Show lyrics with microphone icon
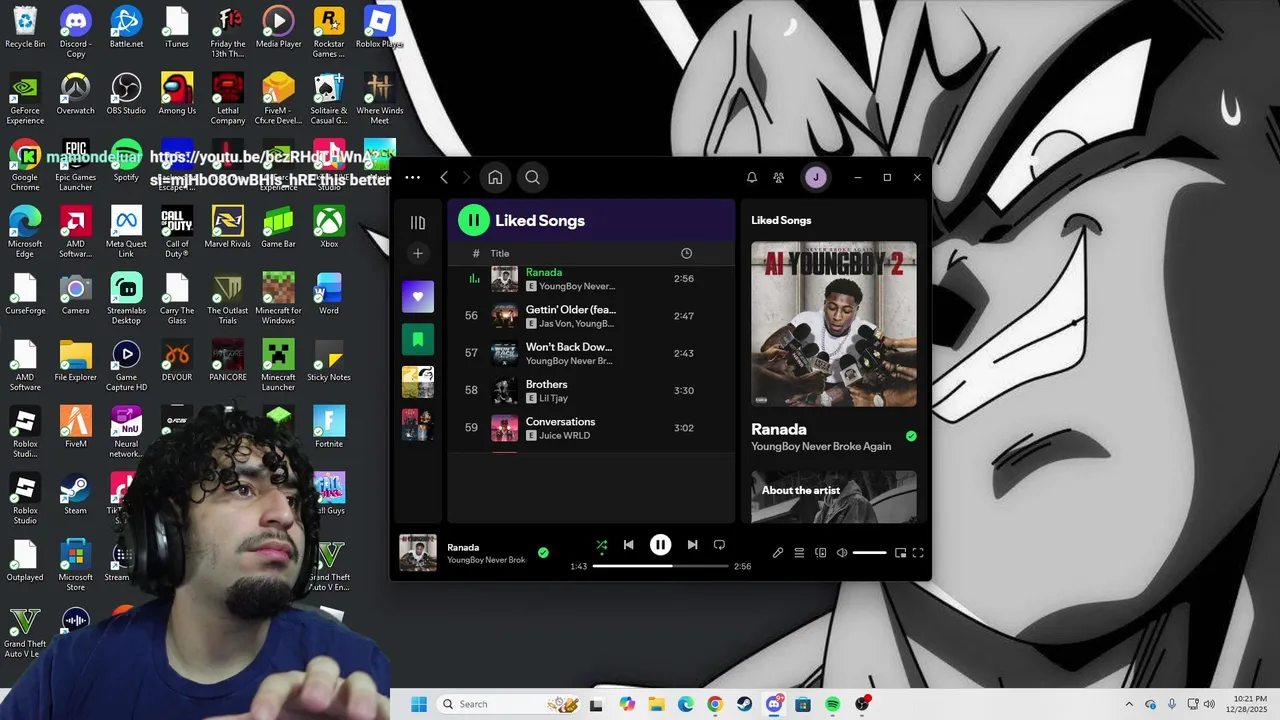The height and width of the screenshot is (720, 1280). tap(778, 553)
